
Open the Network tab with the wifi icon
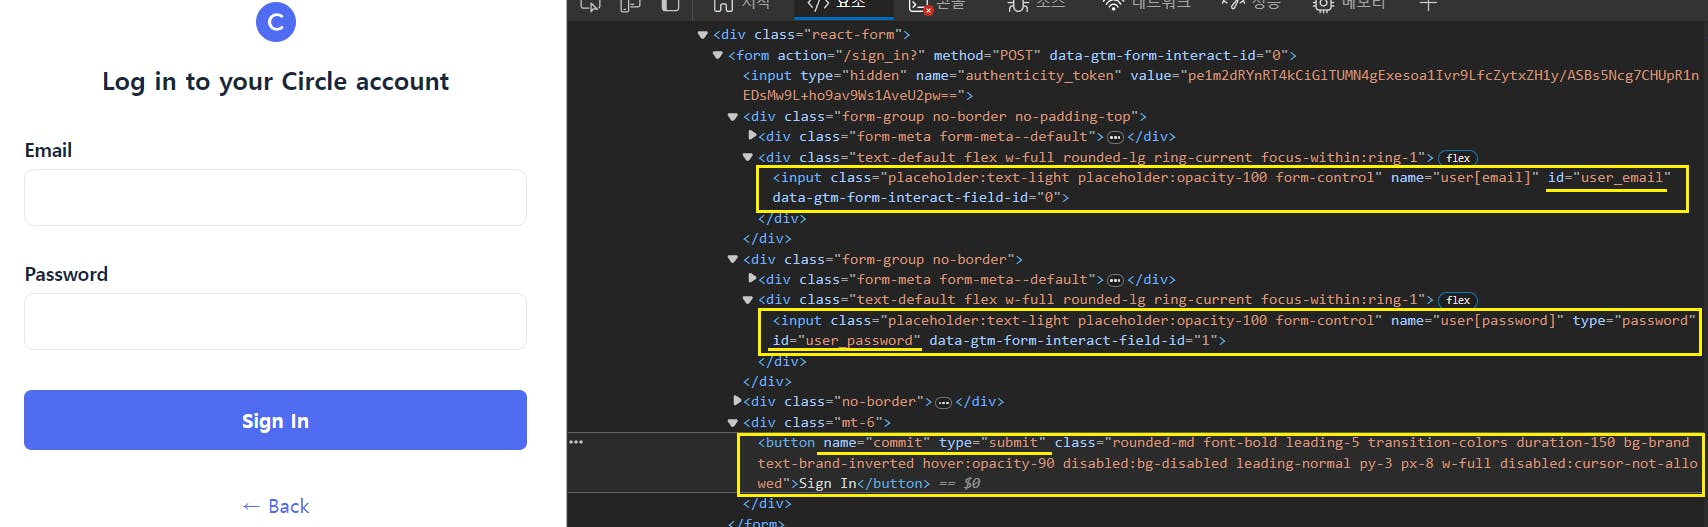point(1147,5)
